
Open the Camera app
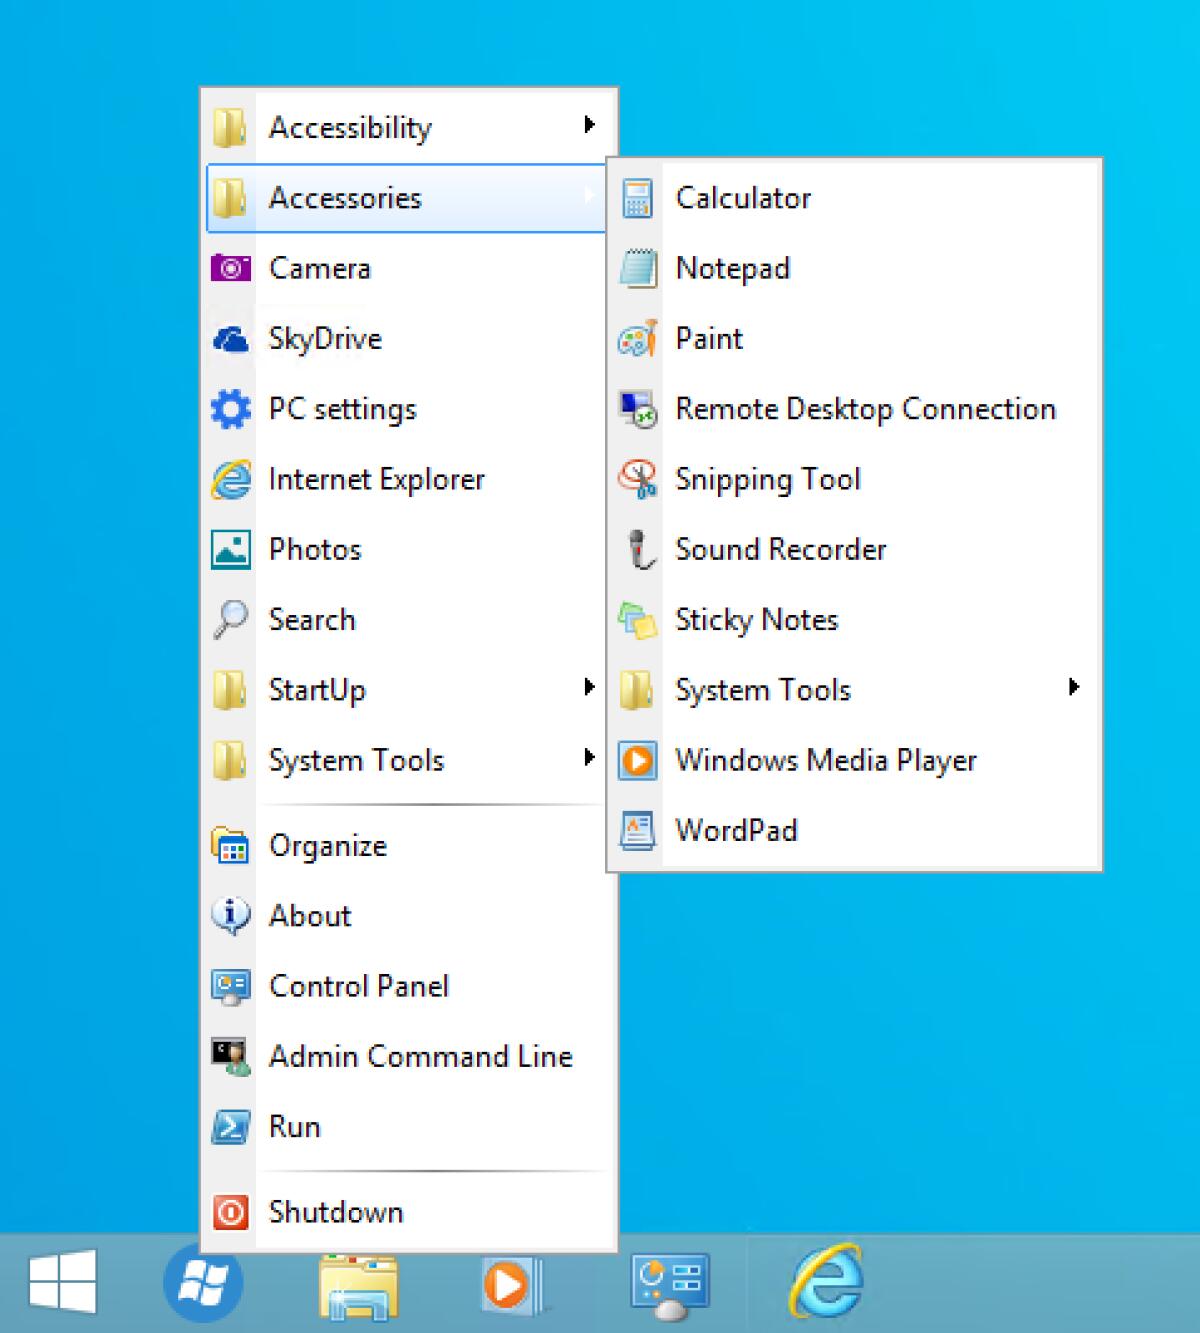tap(319, 268)
